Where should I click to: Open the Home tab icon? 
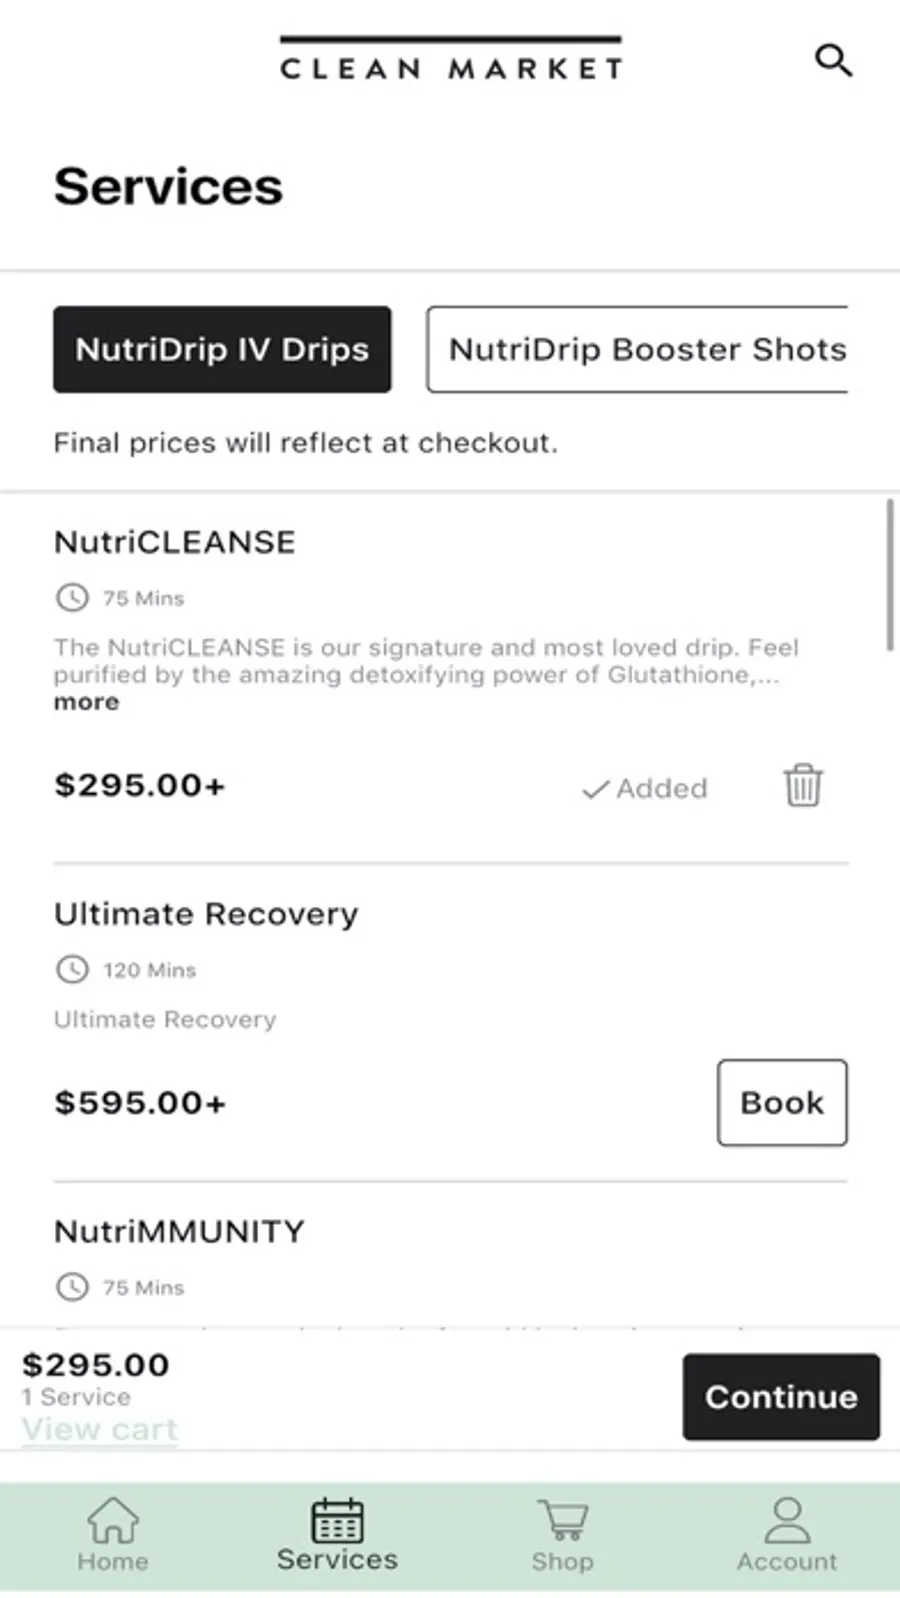pyautogui.click(x=113, y=1520)
